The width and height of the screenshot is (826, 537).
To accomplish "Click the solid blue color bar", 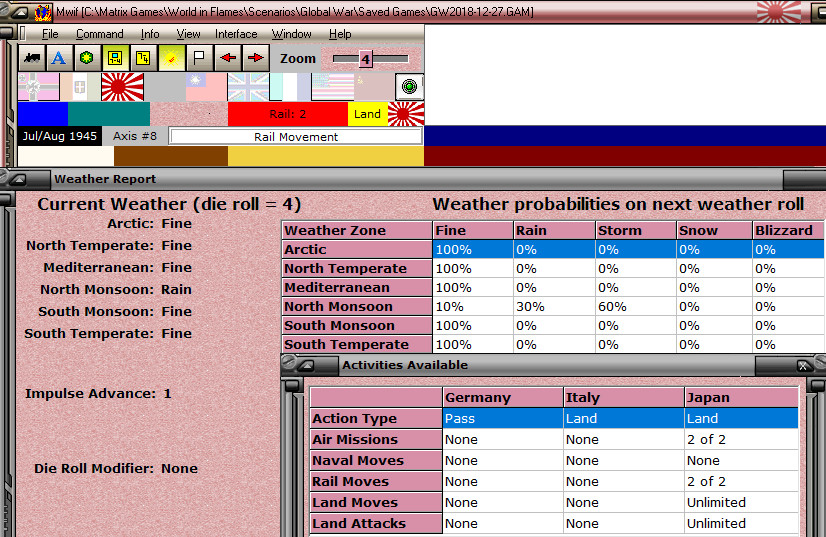I will (x=43, y=114).
